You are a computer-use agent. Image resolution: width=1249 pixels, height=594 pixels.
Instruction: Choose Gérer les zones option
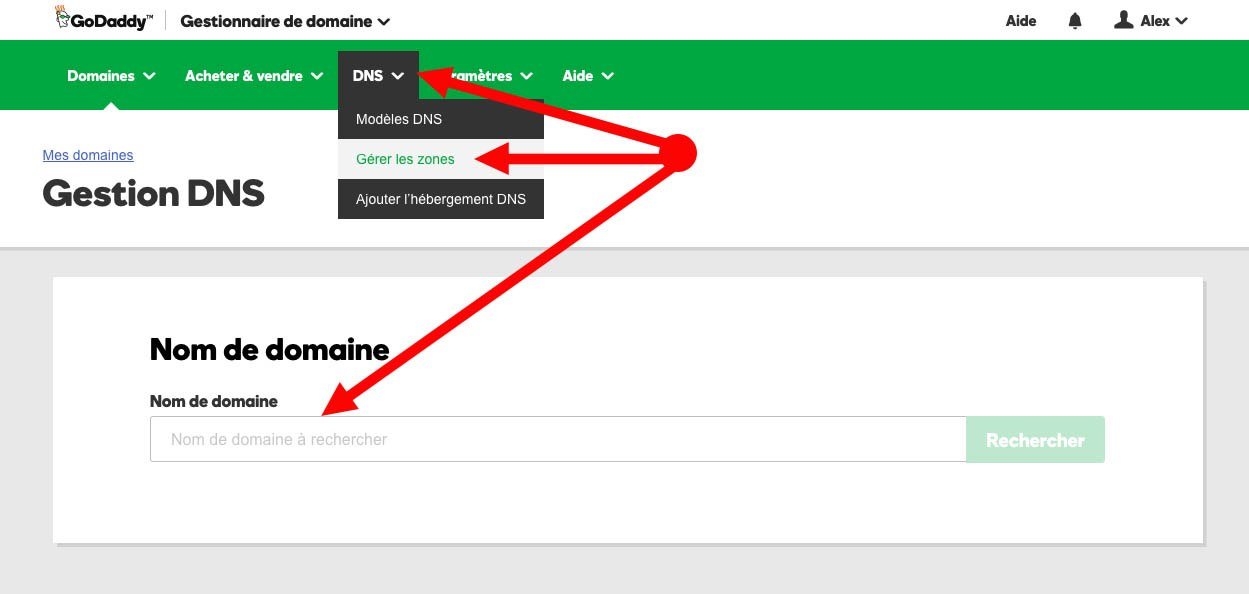coord(441,159)
